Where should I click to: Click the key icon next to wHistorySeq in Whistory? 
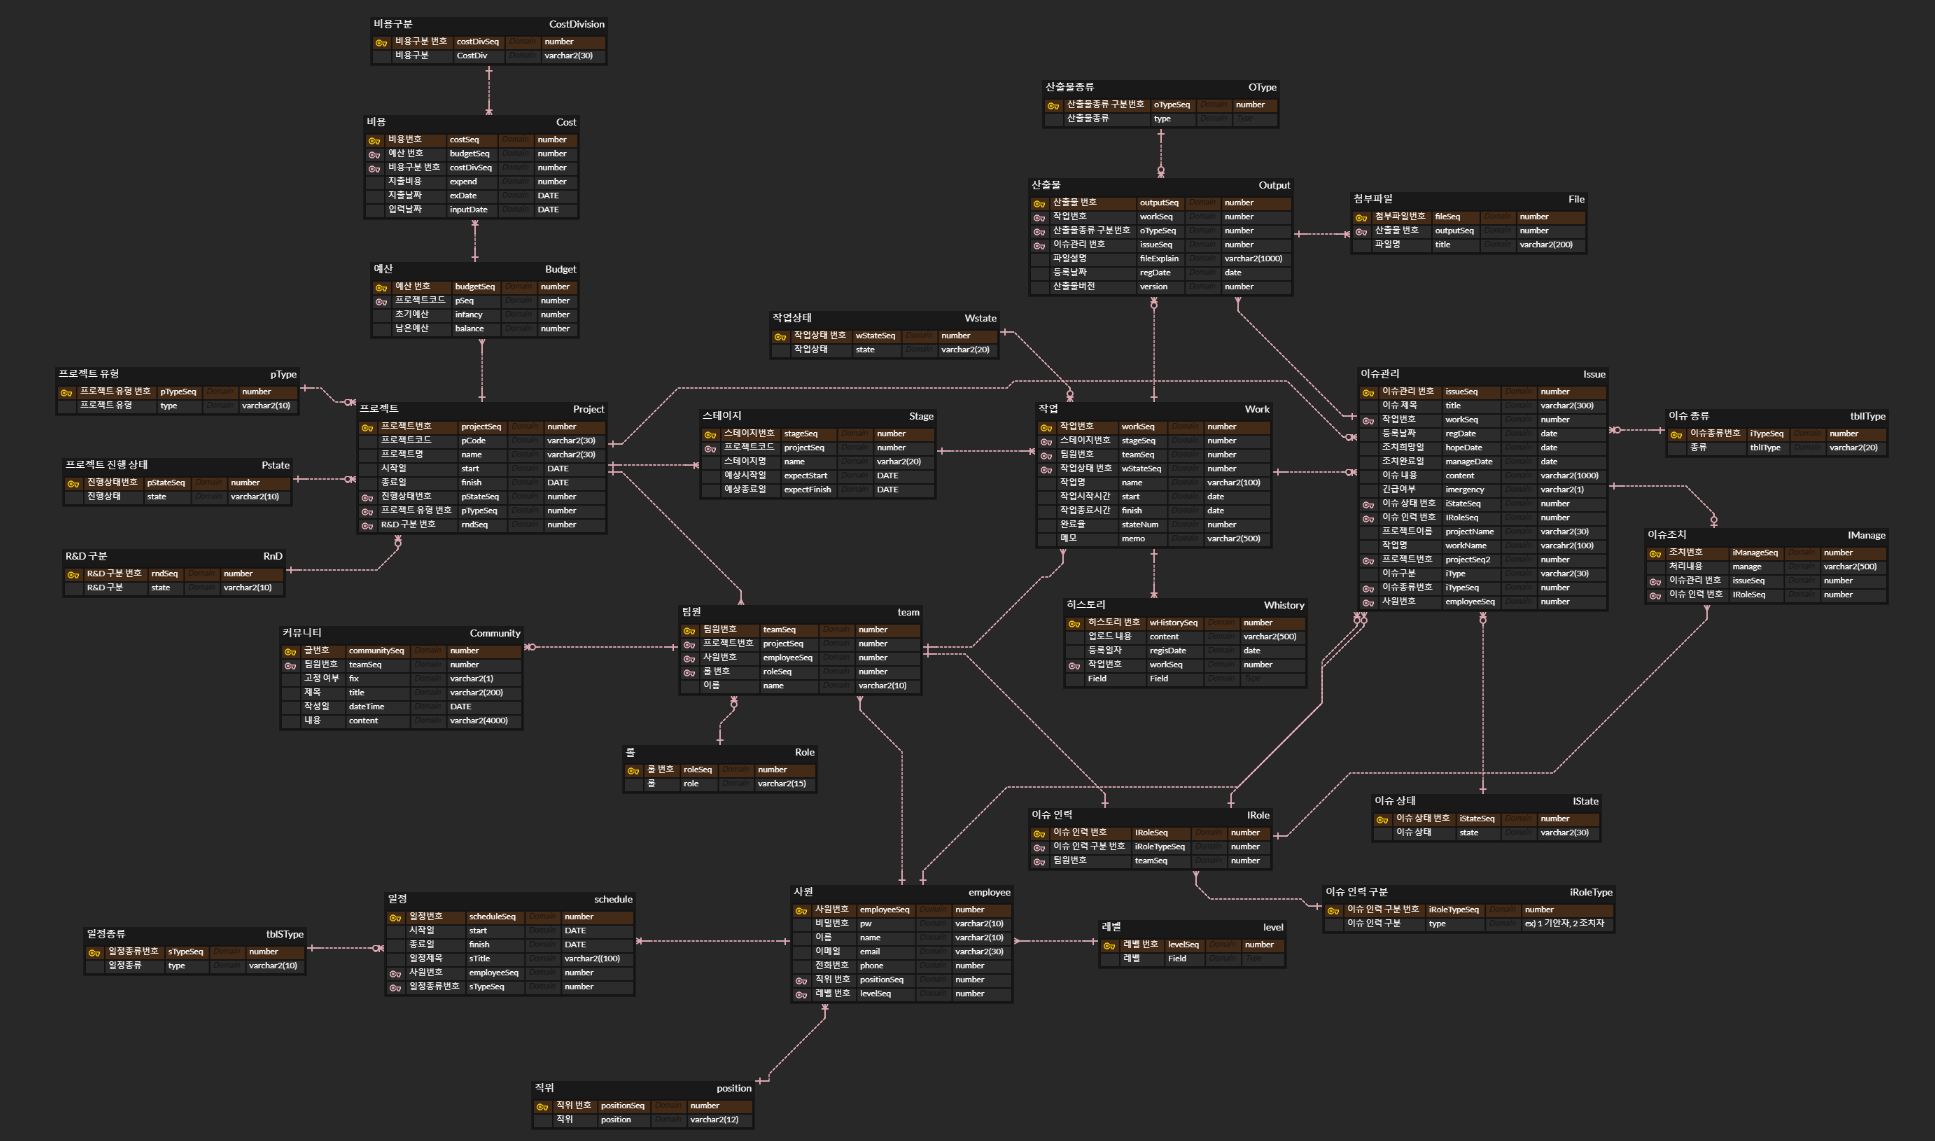[1074, 623]
